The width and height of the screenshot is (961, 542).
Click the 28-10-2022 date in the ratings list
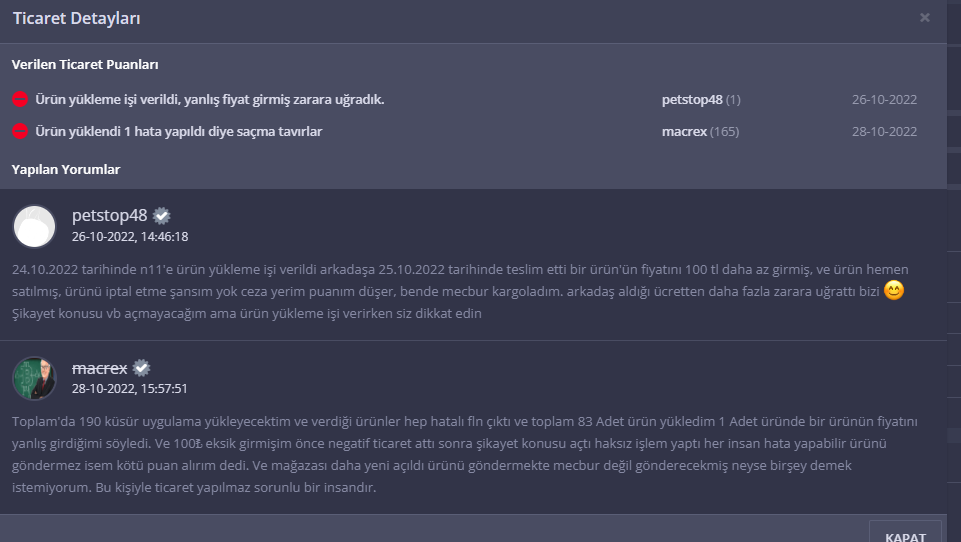pyautogui.click(x=884, y=131)
